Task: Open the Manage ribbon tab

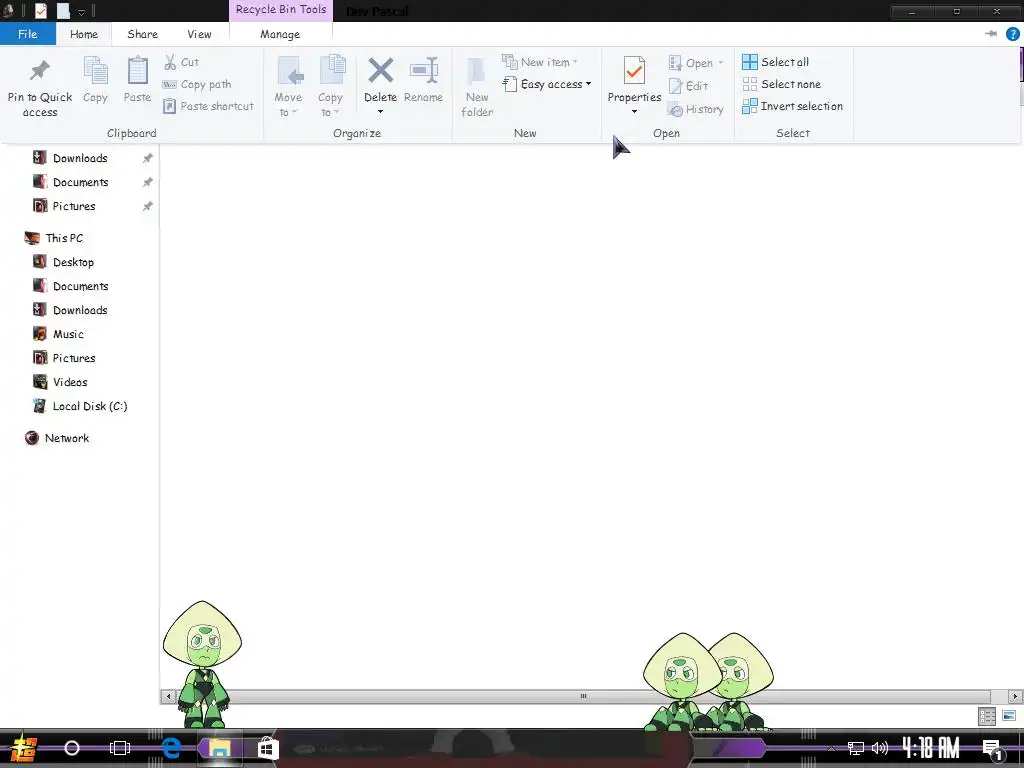Action: 280,34
